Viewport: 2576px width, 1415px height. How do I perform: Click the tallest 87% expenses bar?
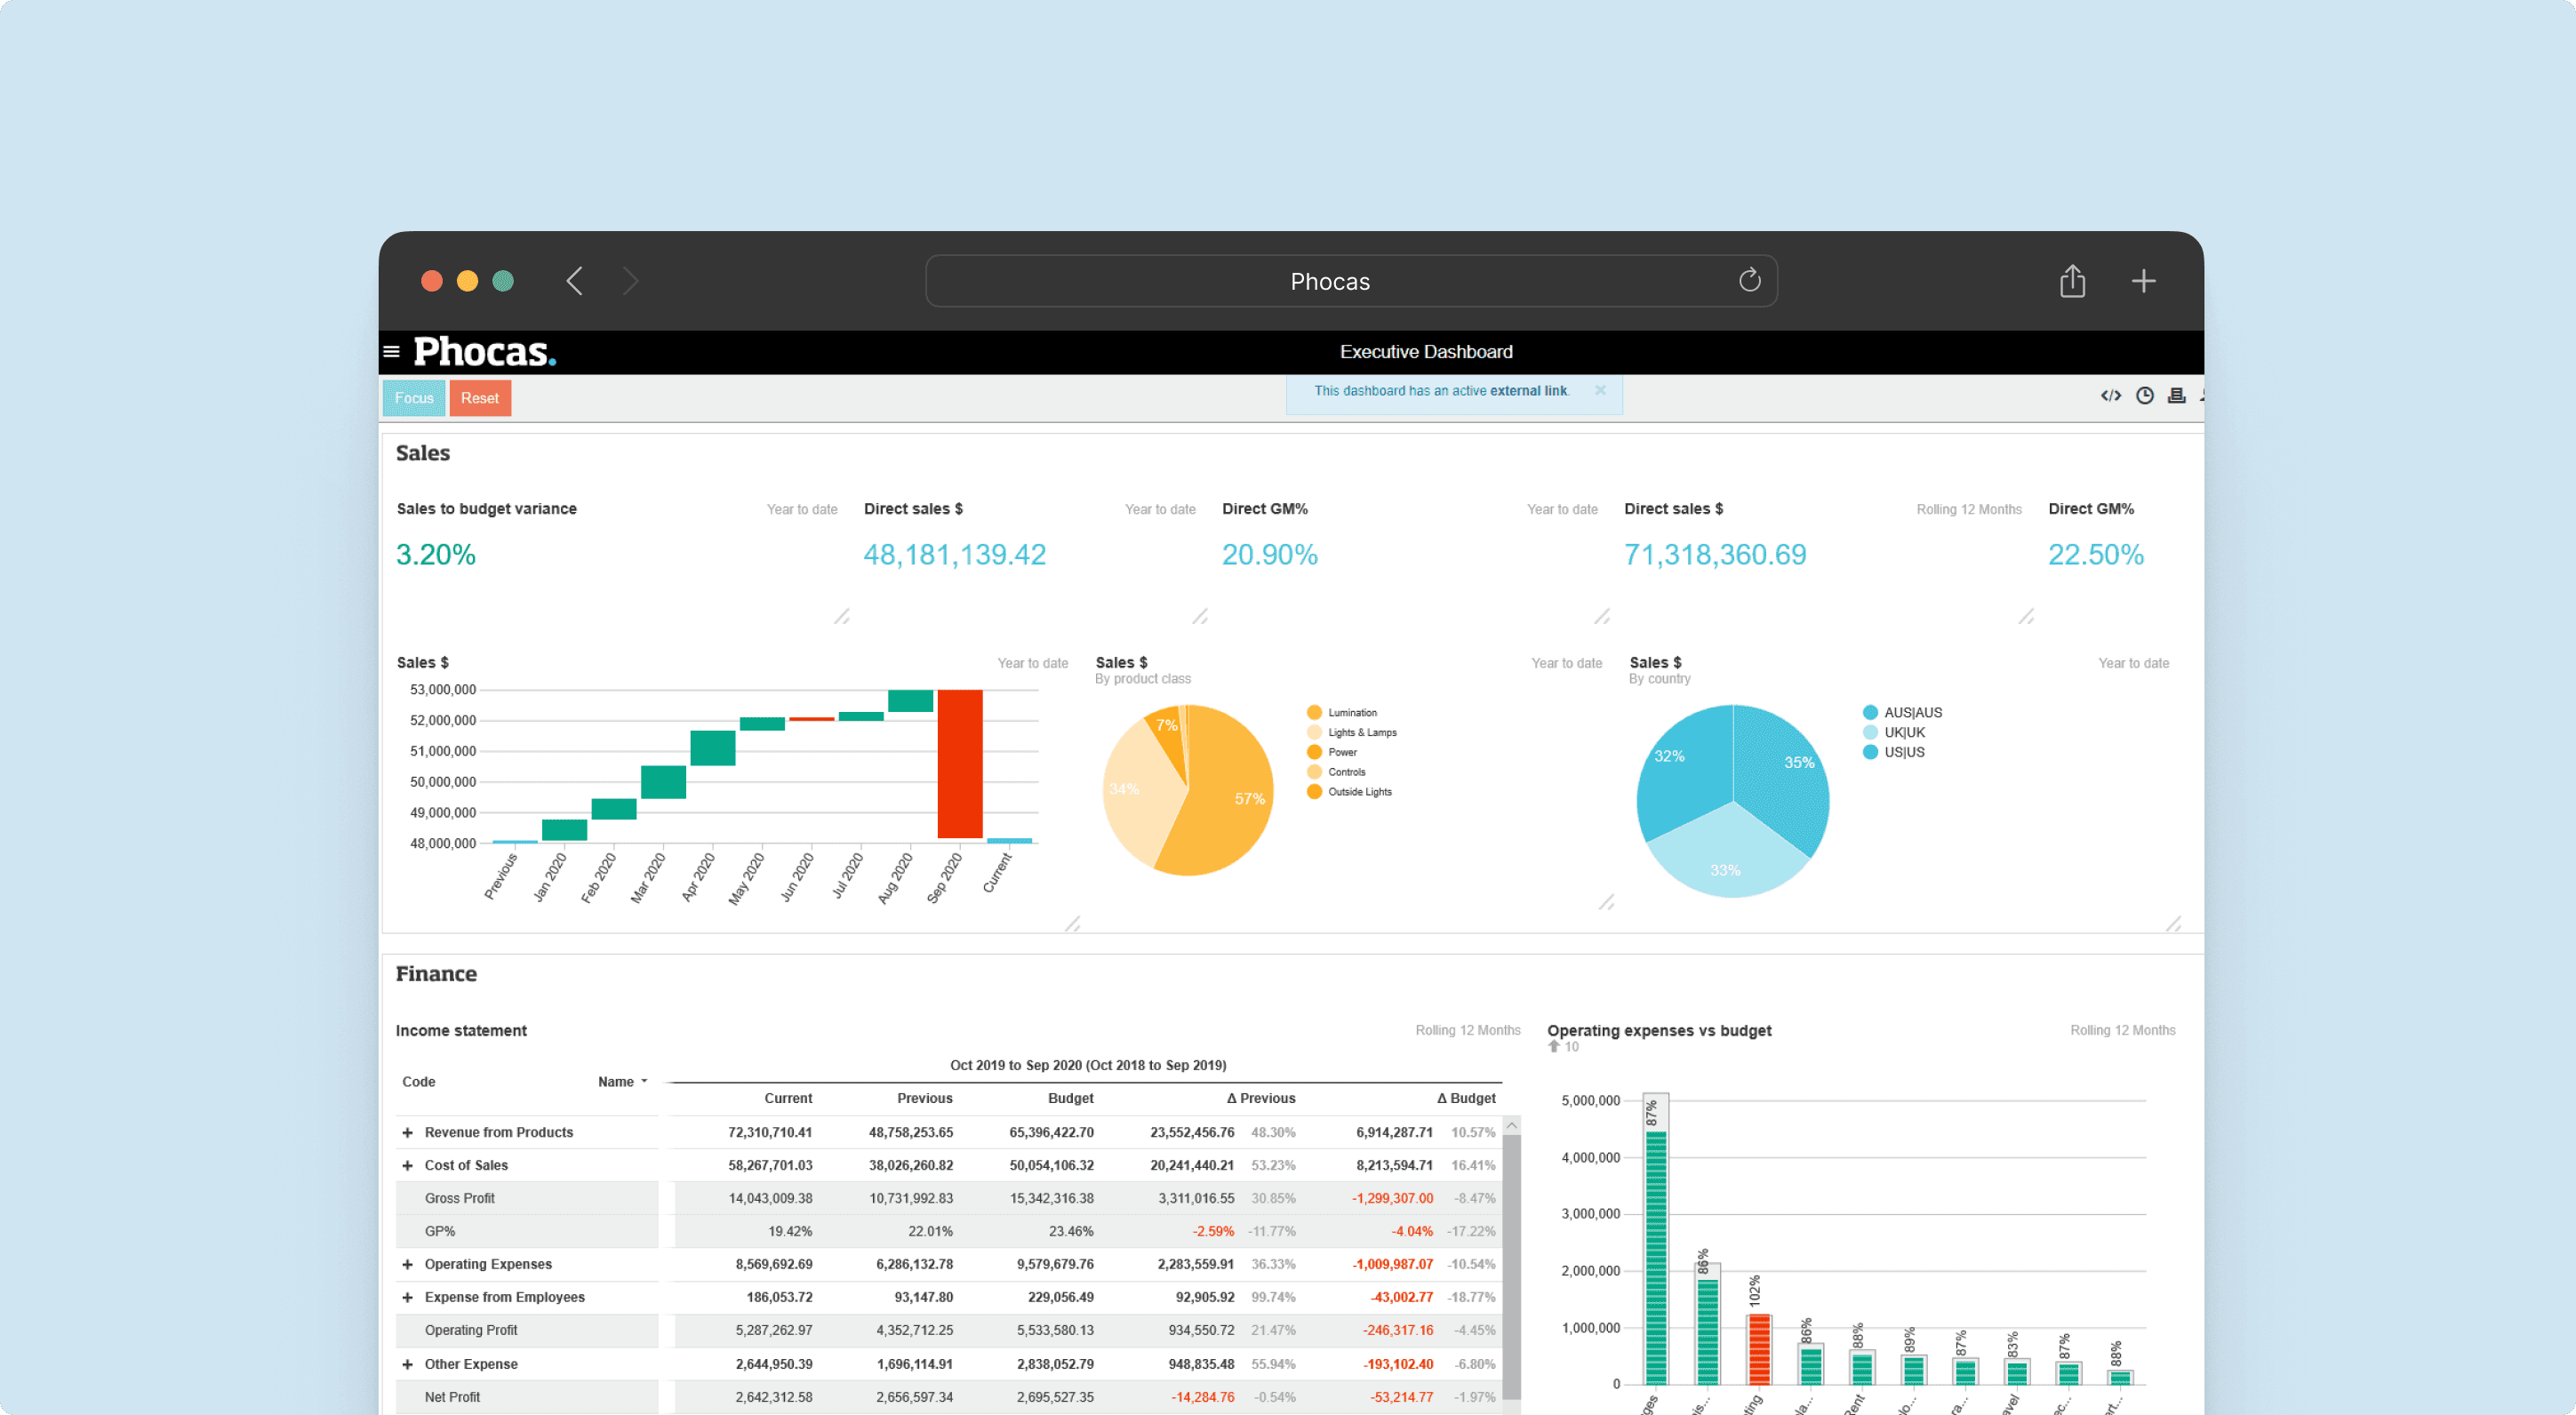(x=1656, y=1256)
